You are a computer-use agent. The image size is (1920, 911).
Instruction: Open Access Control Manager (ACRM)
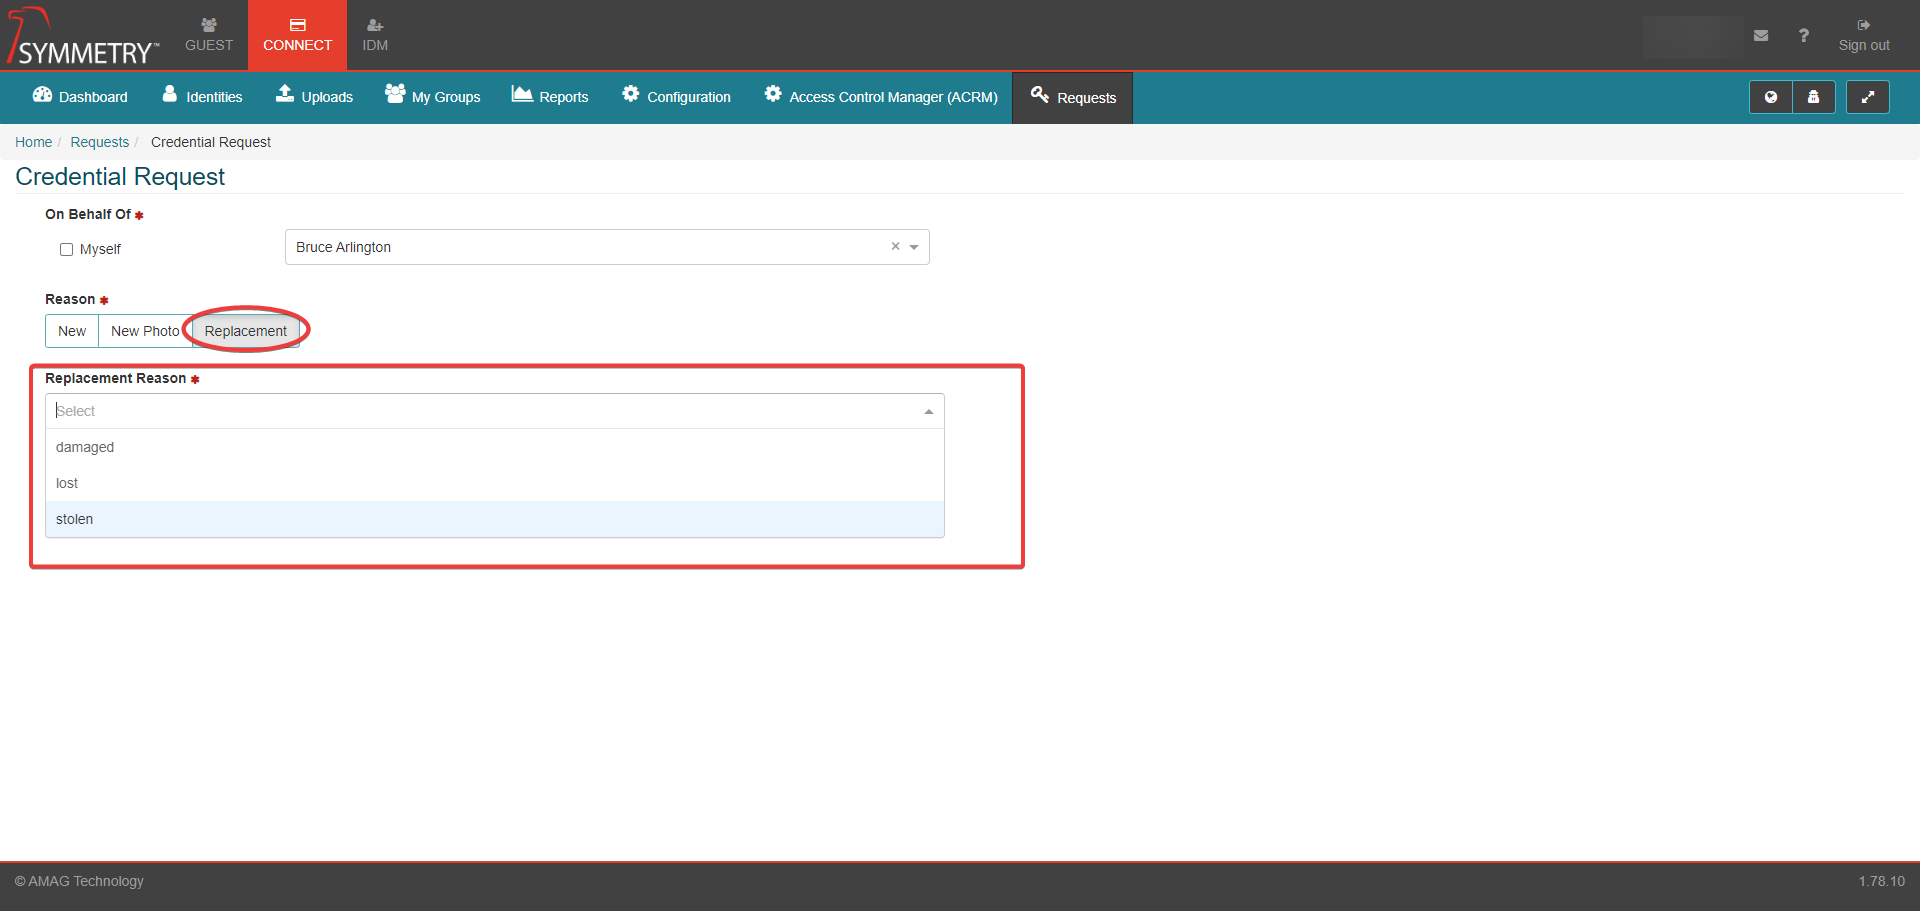pos(881,97)
